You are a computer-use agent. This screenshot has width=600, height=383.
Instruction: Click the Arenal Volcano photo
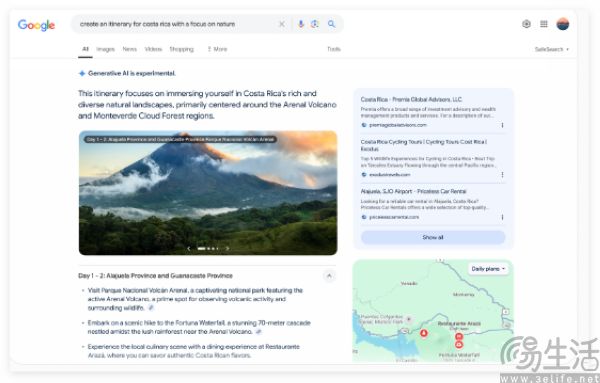(x=208, y=192)
